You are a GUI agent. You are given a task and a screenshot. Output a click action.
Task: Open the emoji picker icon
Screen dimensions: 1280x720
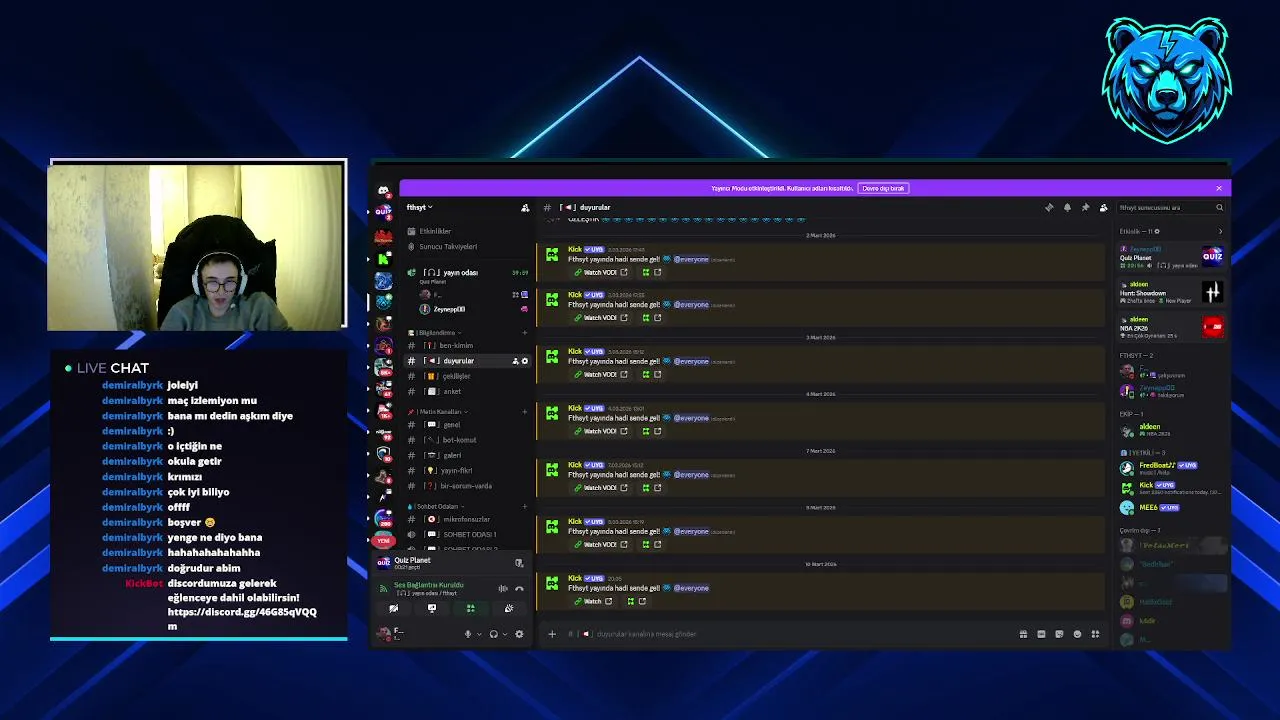click(1077, 634)
